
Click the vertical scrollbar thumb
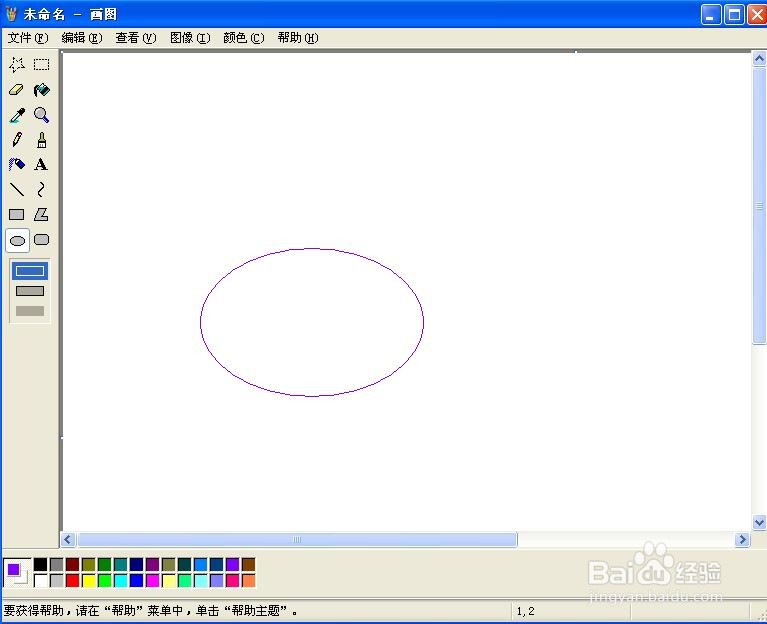(x=759, y=206)
